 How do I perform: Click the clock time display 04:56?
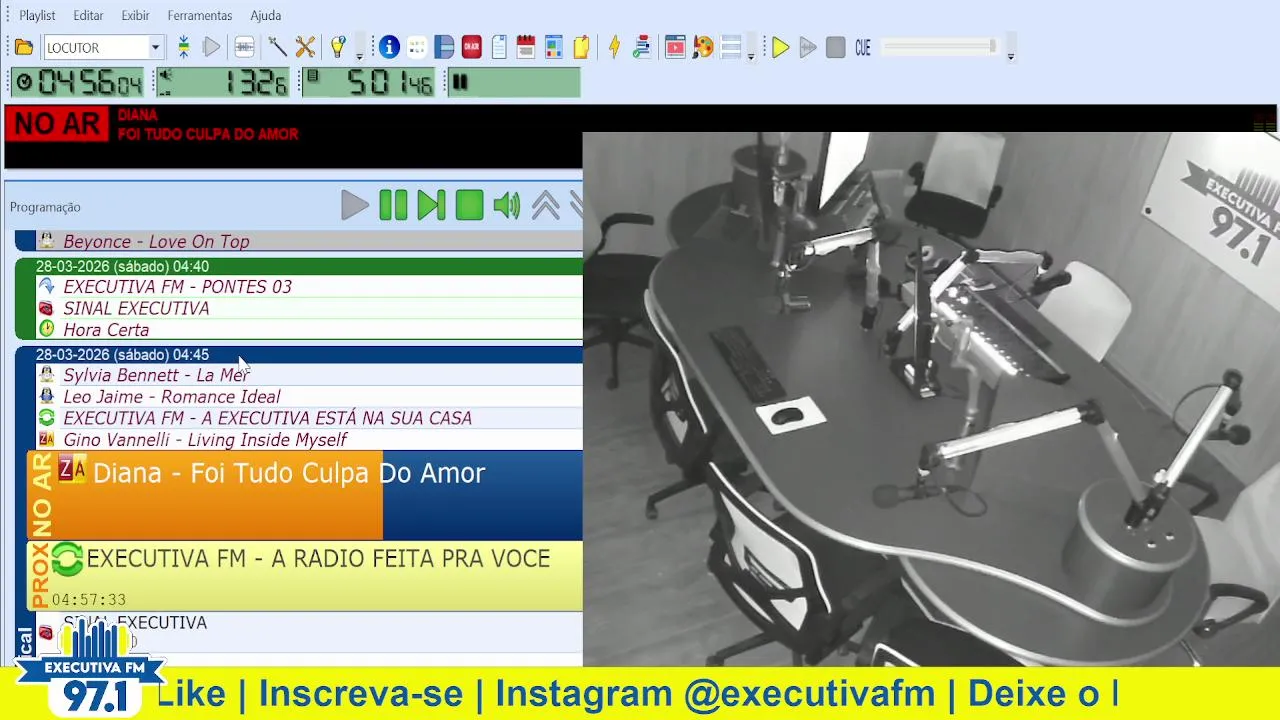78,83
